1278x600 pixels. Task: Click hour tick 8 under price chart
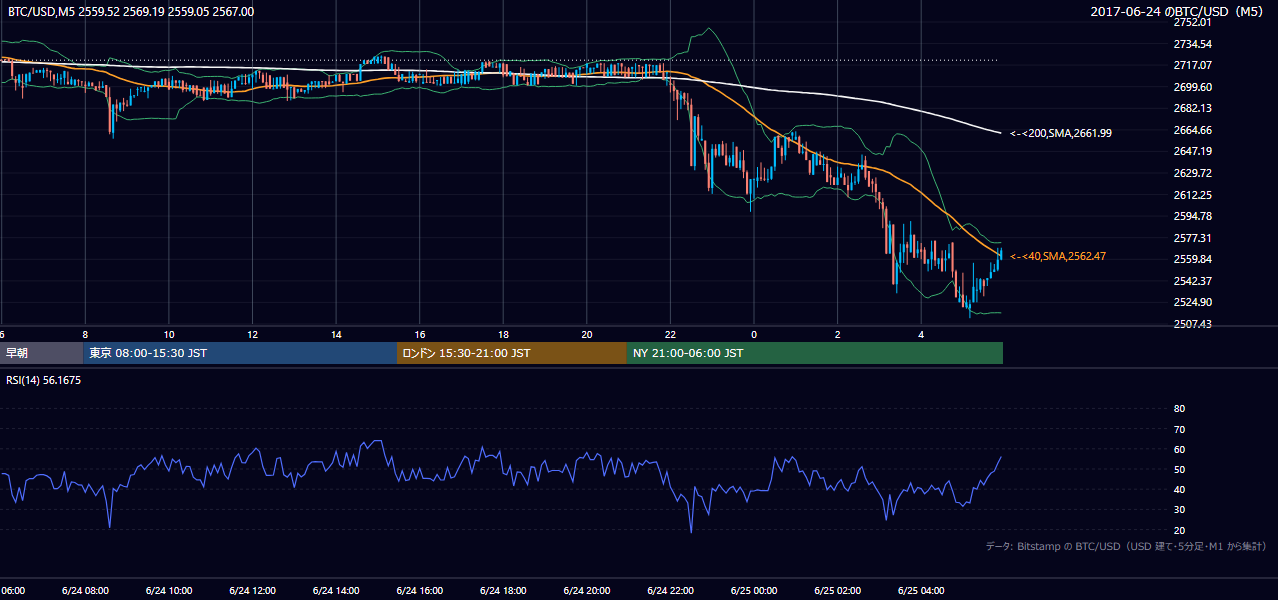pyautogui.click(x=85, y=334)
